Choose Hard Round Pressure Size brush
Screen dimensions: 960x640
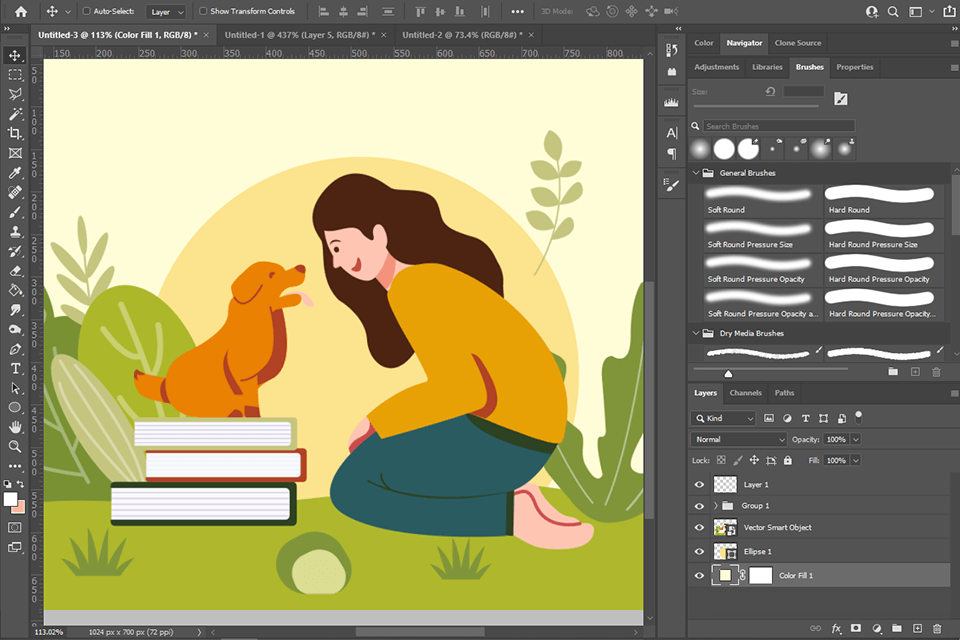click(x=883, y=235)
